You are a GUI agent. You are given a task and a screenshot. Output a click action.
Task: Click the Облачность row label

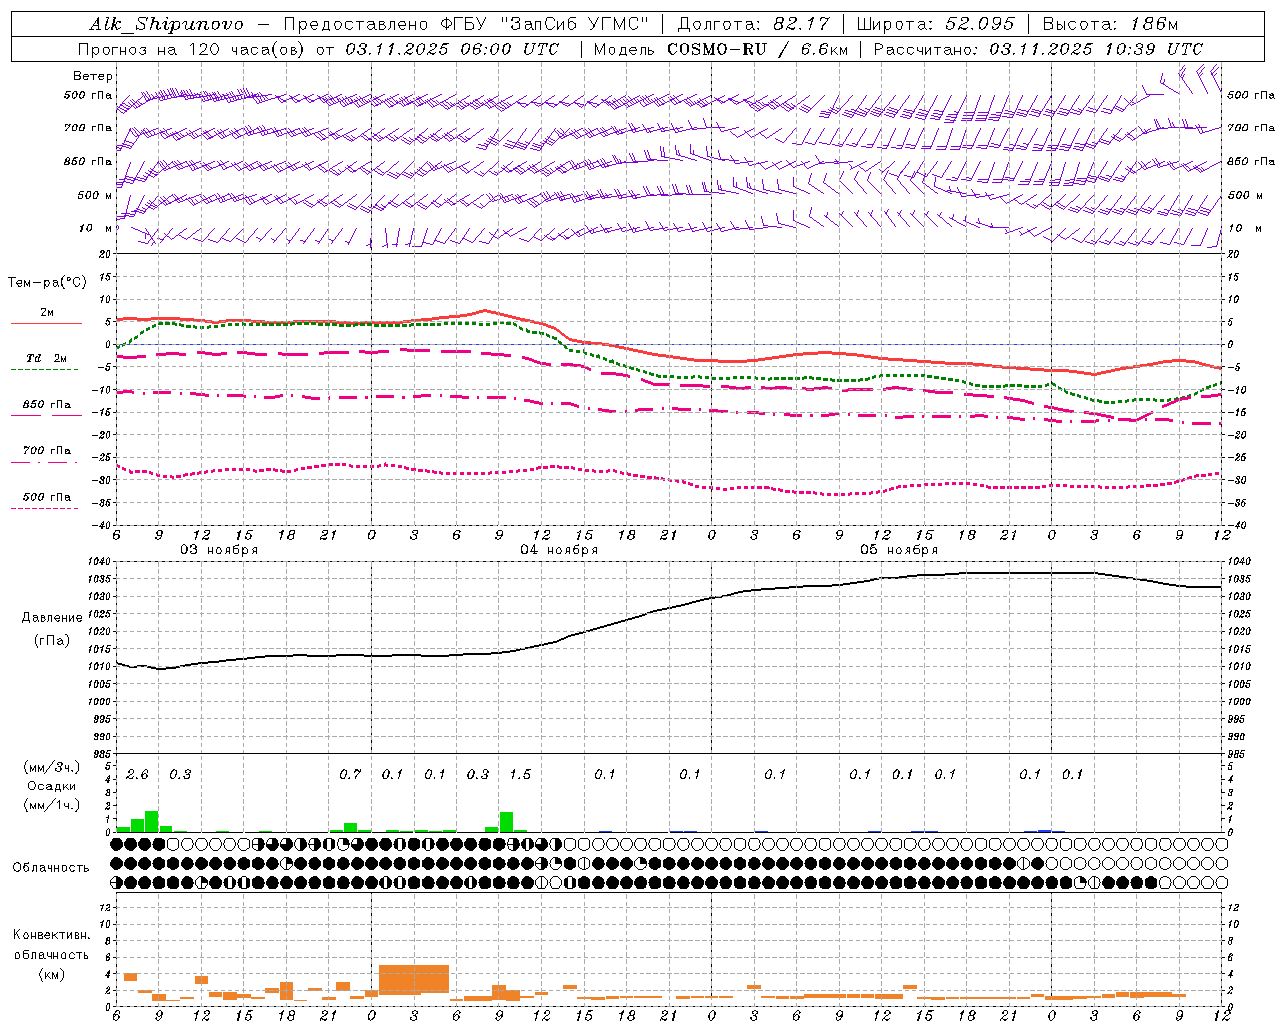coord(51,867)
